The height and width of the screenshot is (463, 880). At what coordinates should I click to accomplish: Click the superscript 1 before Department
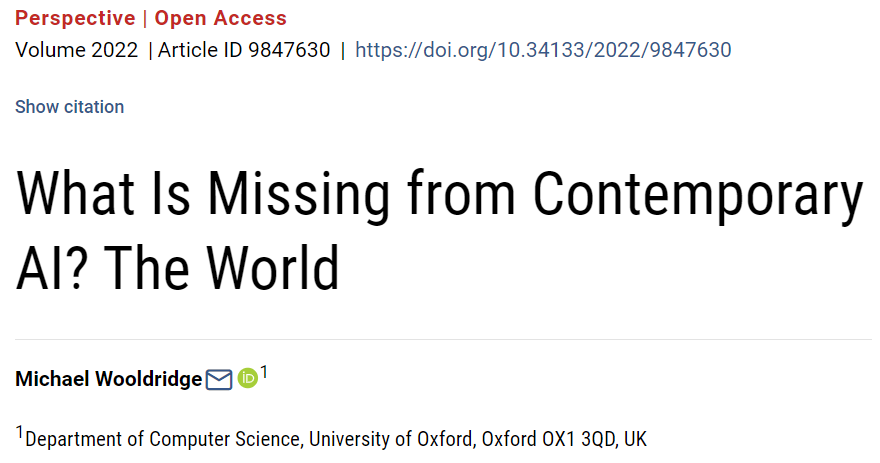(19, 432)
